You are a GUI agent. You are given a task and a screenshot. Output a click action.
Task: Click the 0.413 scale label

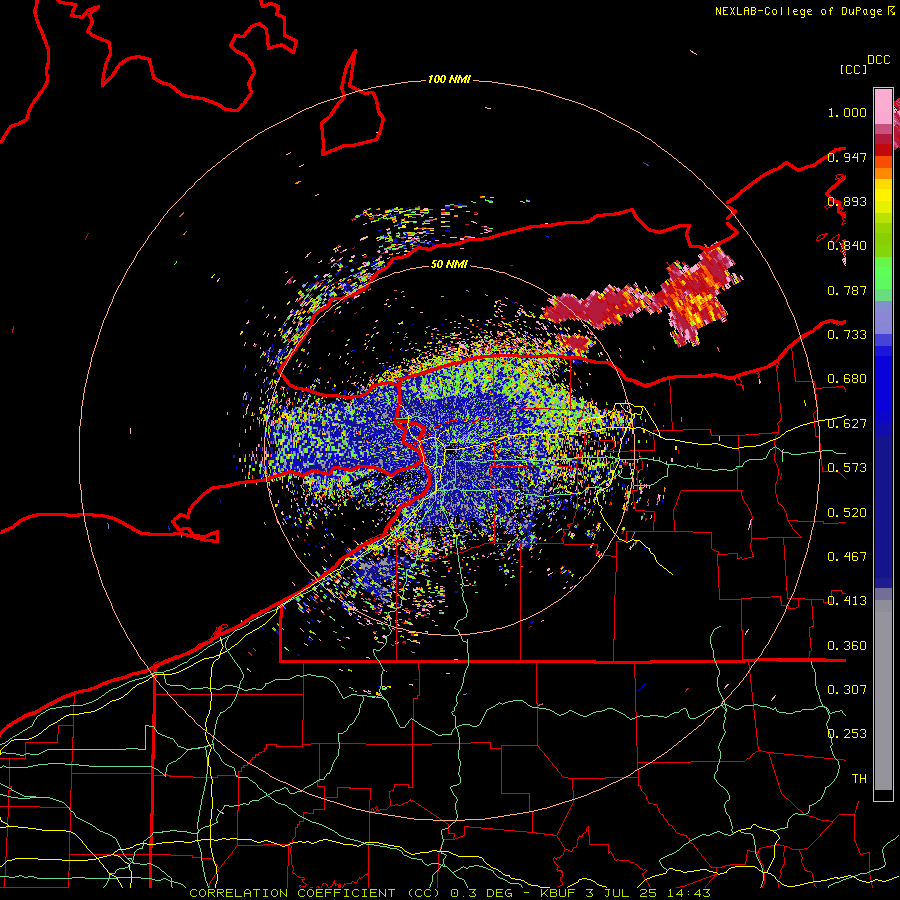847,601
